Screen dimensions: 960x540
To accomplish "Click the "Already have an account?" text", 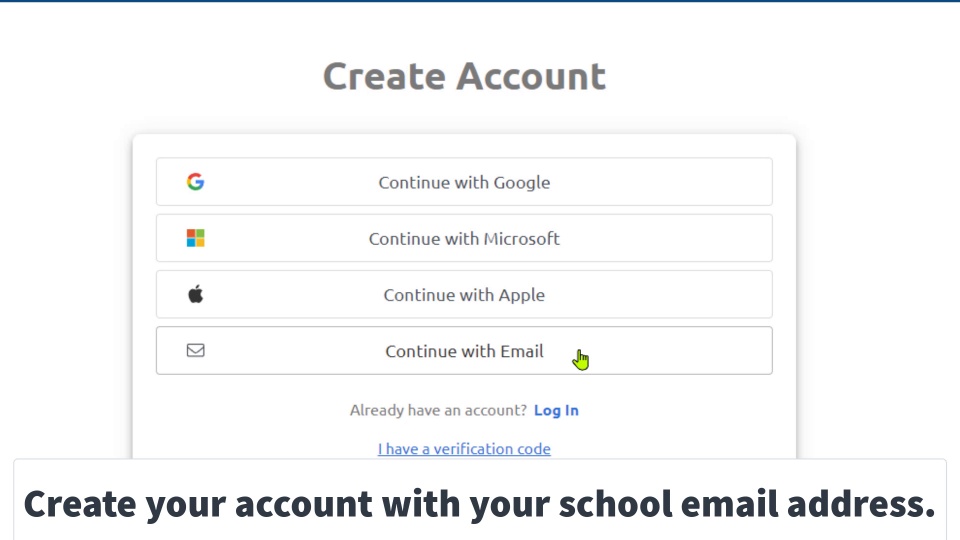I will (x=438, y=410).
